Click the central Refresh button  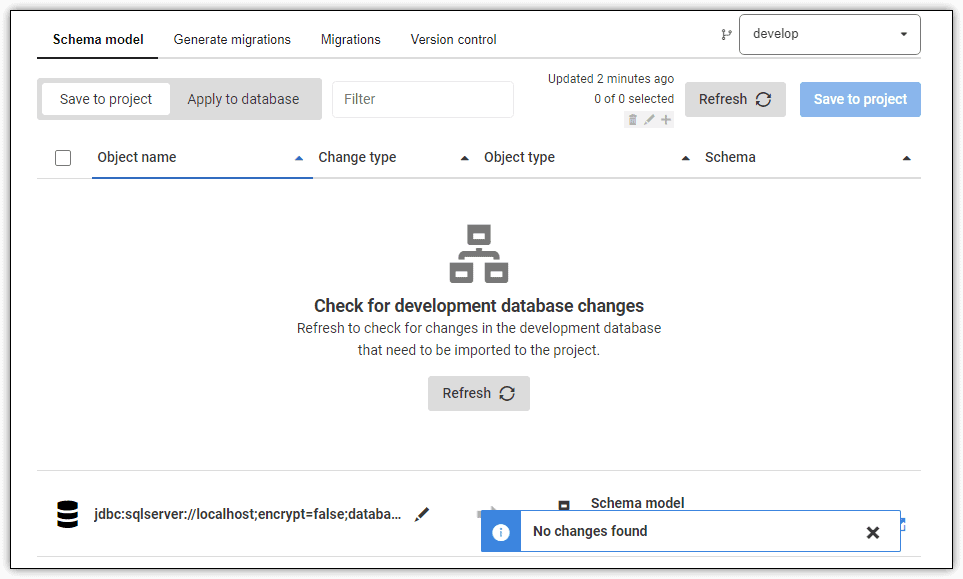click(x=478, y=393)
